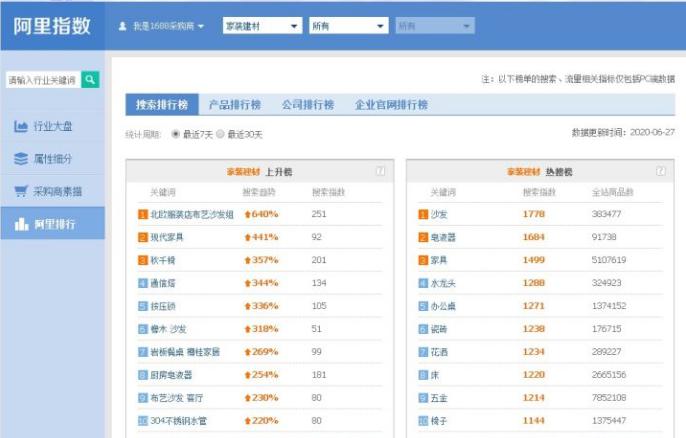Open the disabled third-level dropdown

coord(435,26)
